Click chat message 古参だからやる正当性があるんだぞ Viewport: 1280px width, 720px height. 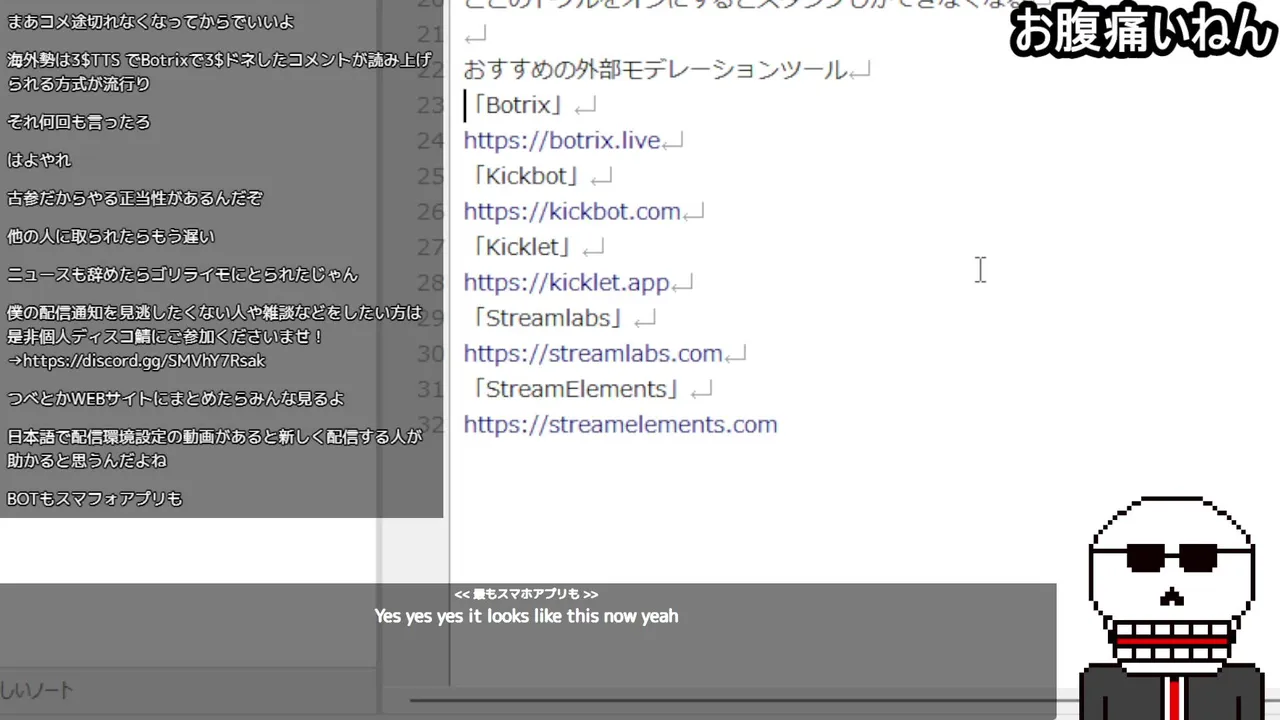[x=134, y=198]
